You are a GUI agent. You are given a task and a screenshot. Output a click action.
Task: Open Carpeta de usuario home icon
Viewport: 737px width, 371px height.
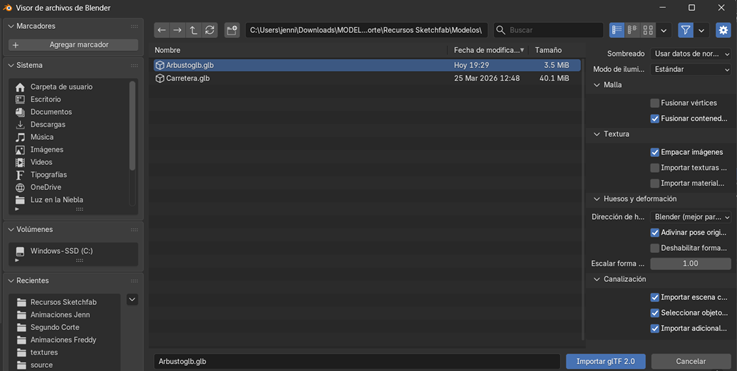click(x=20, y=87)
